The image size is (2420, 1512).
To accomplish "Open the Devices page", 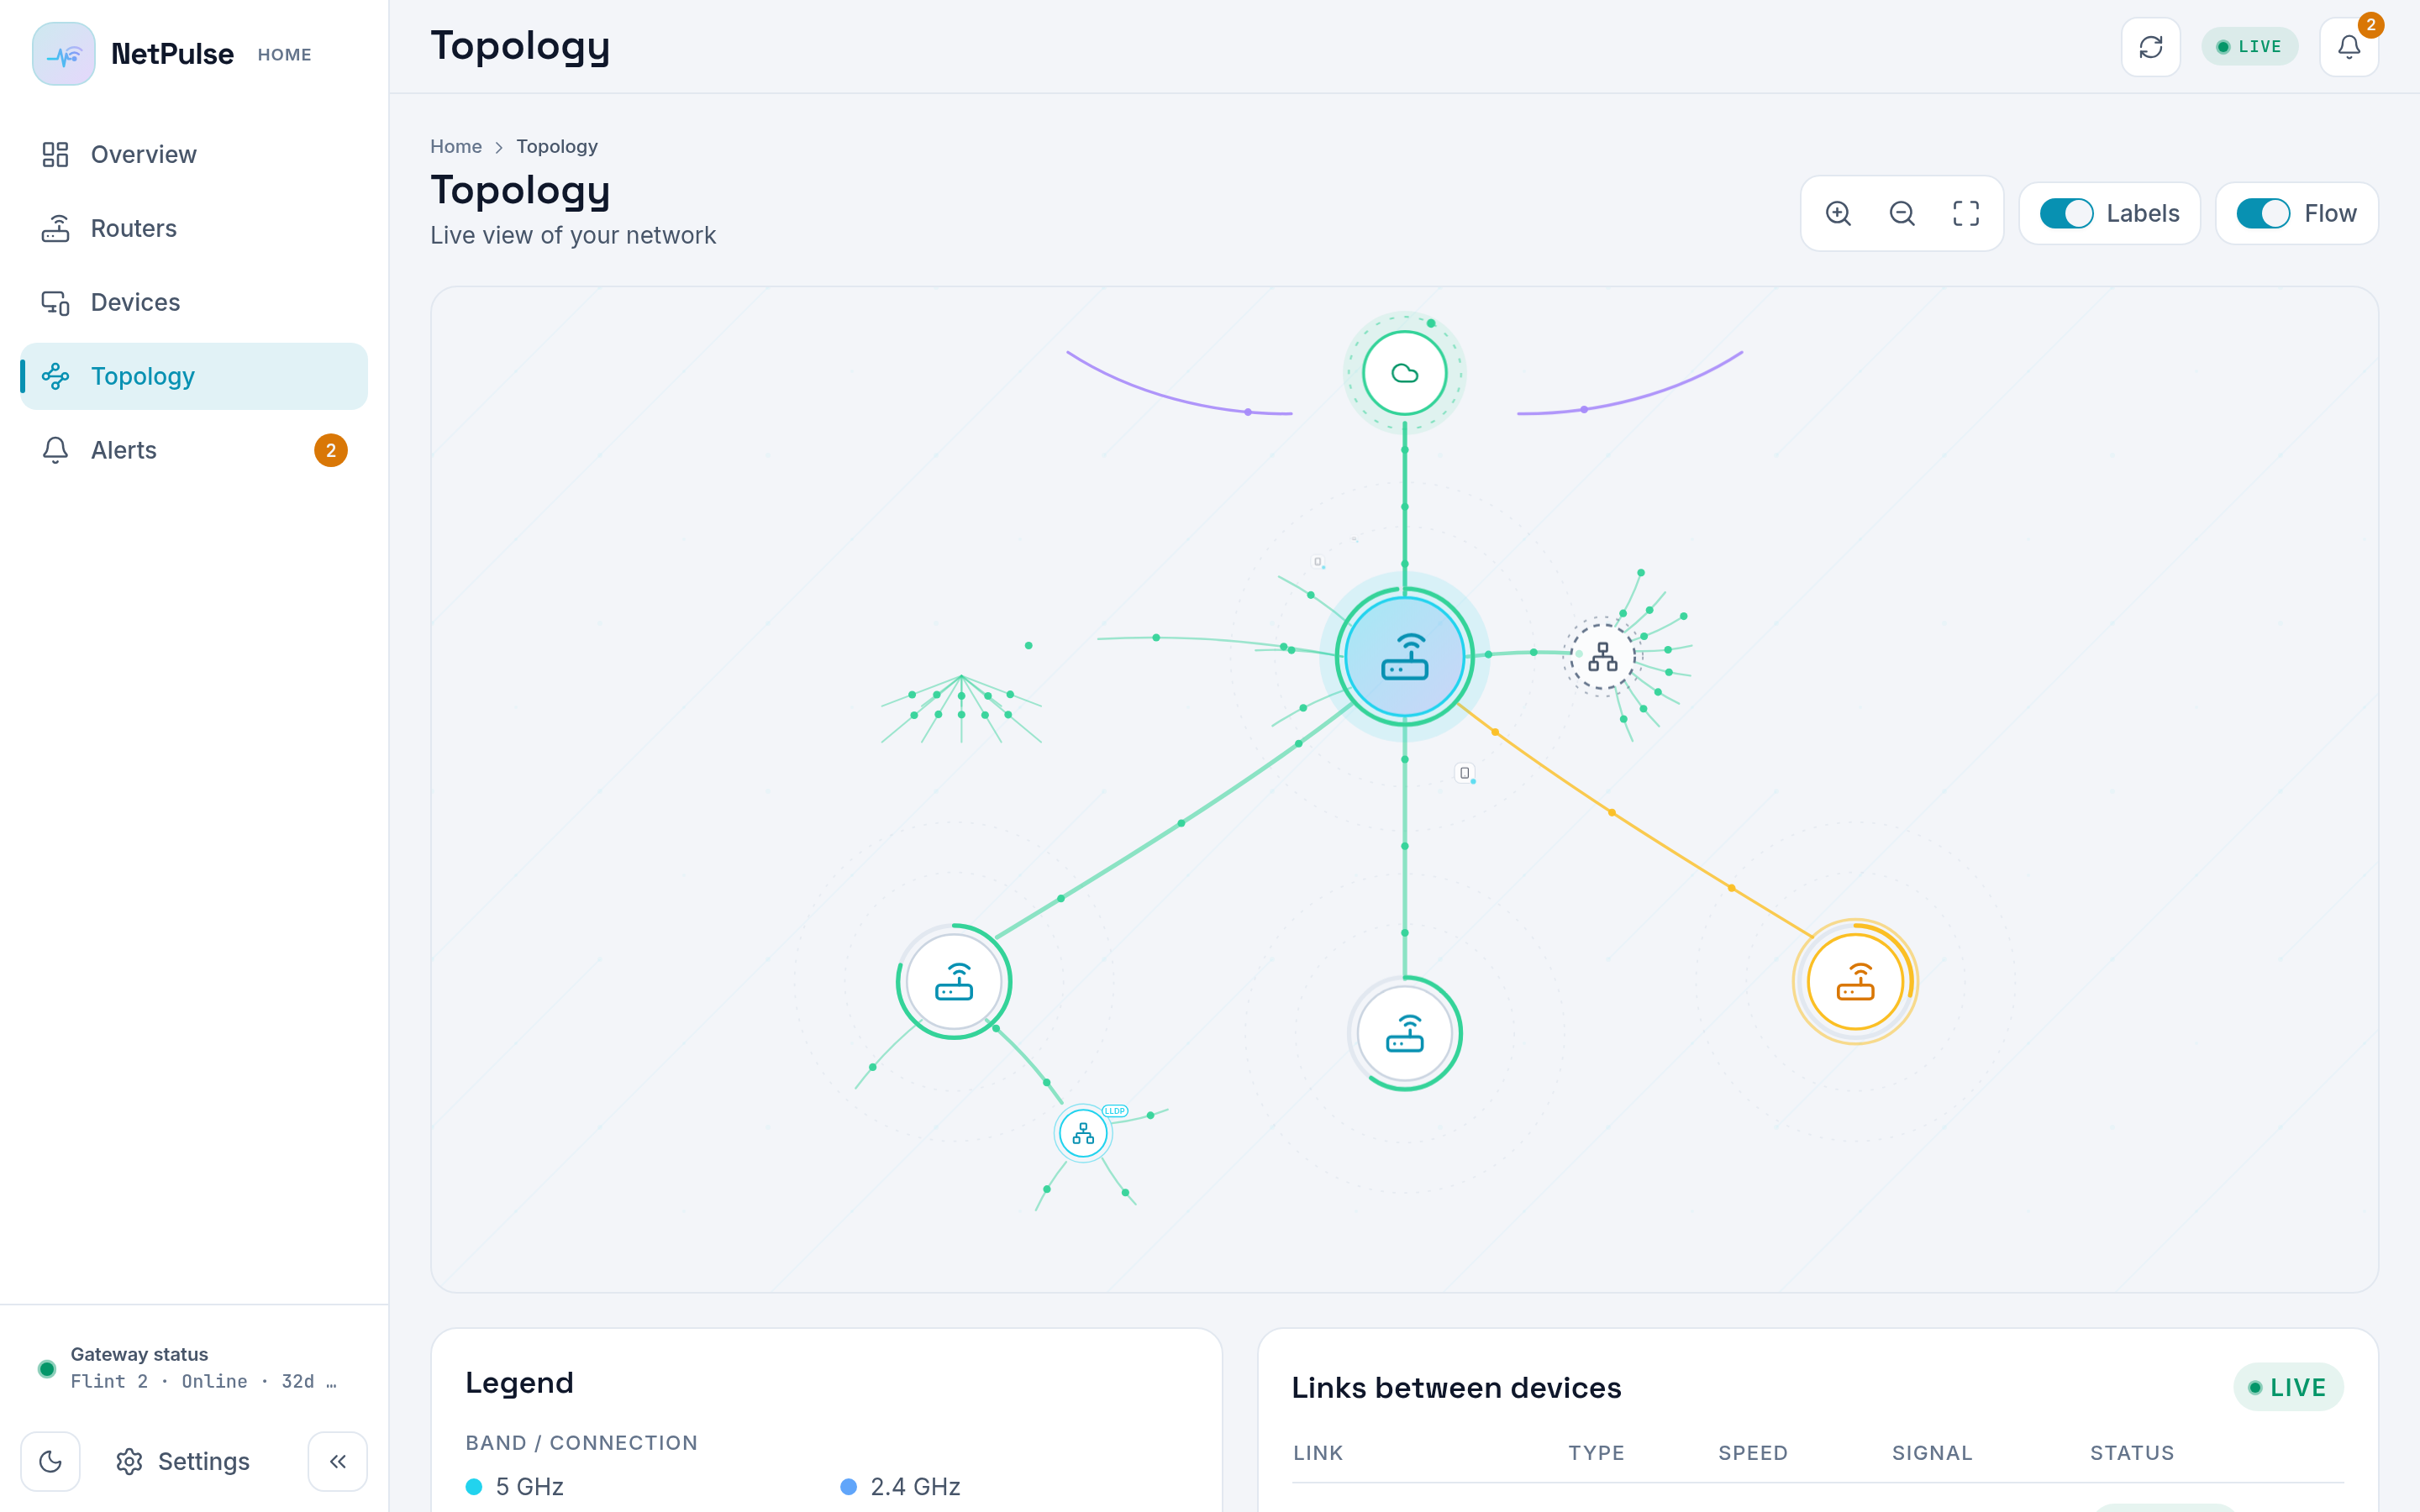I will pyautogui.click(x=194, y=302).
